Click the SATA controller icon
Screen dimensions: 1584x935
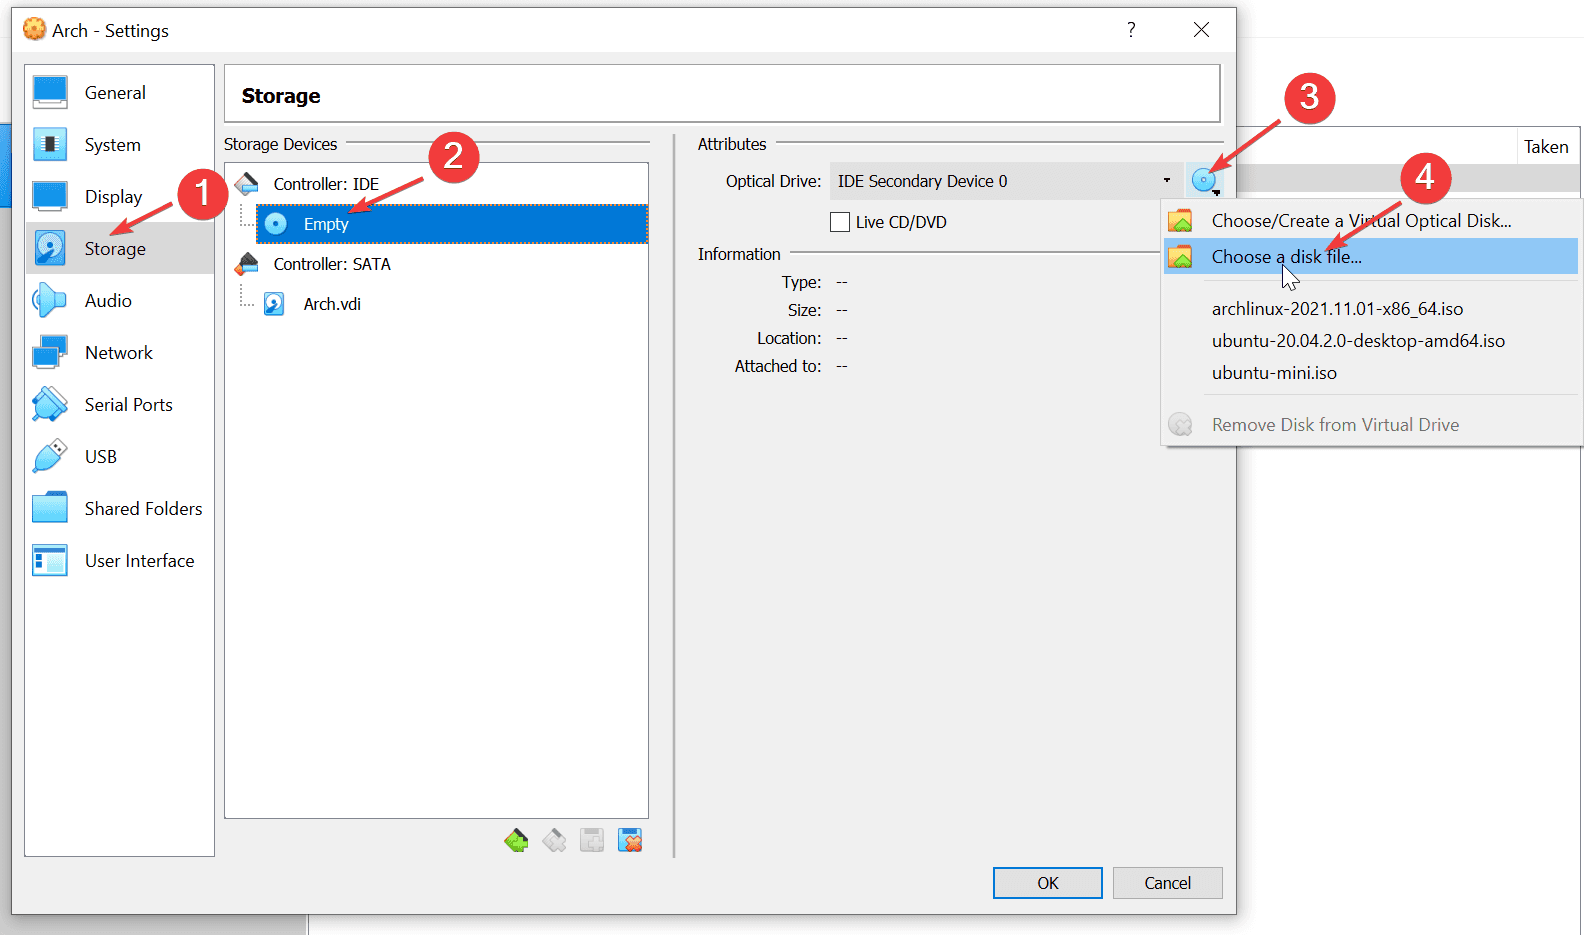(x=247, y=264)
